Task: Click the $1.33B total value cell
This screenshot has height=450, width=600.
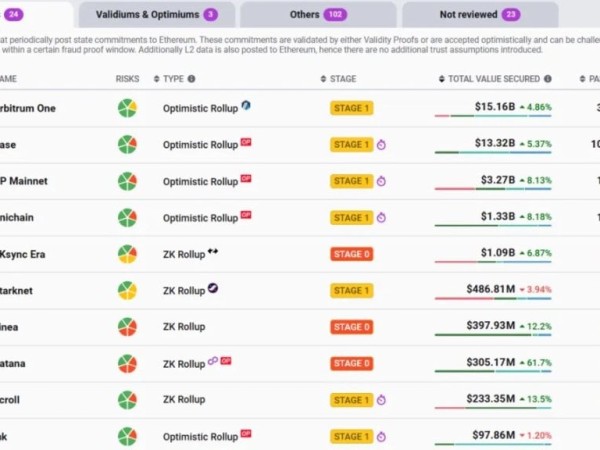Action: tap(498, 216)
